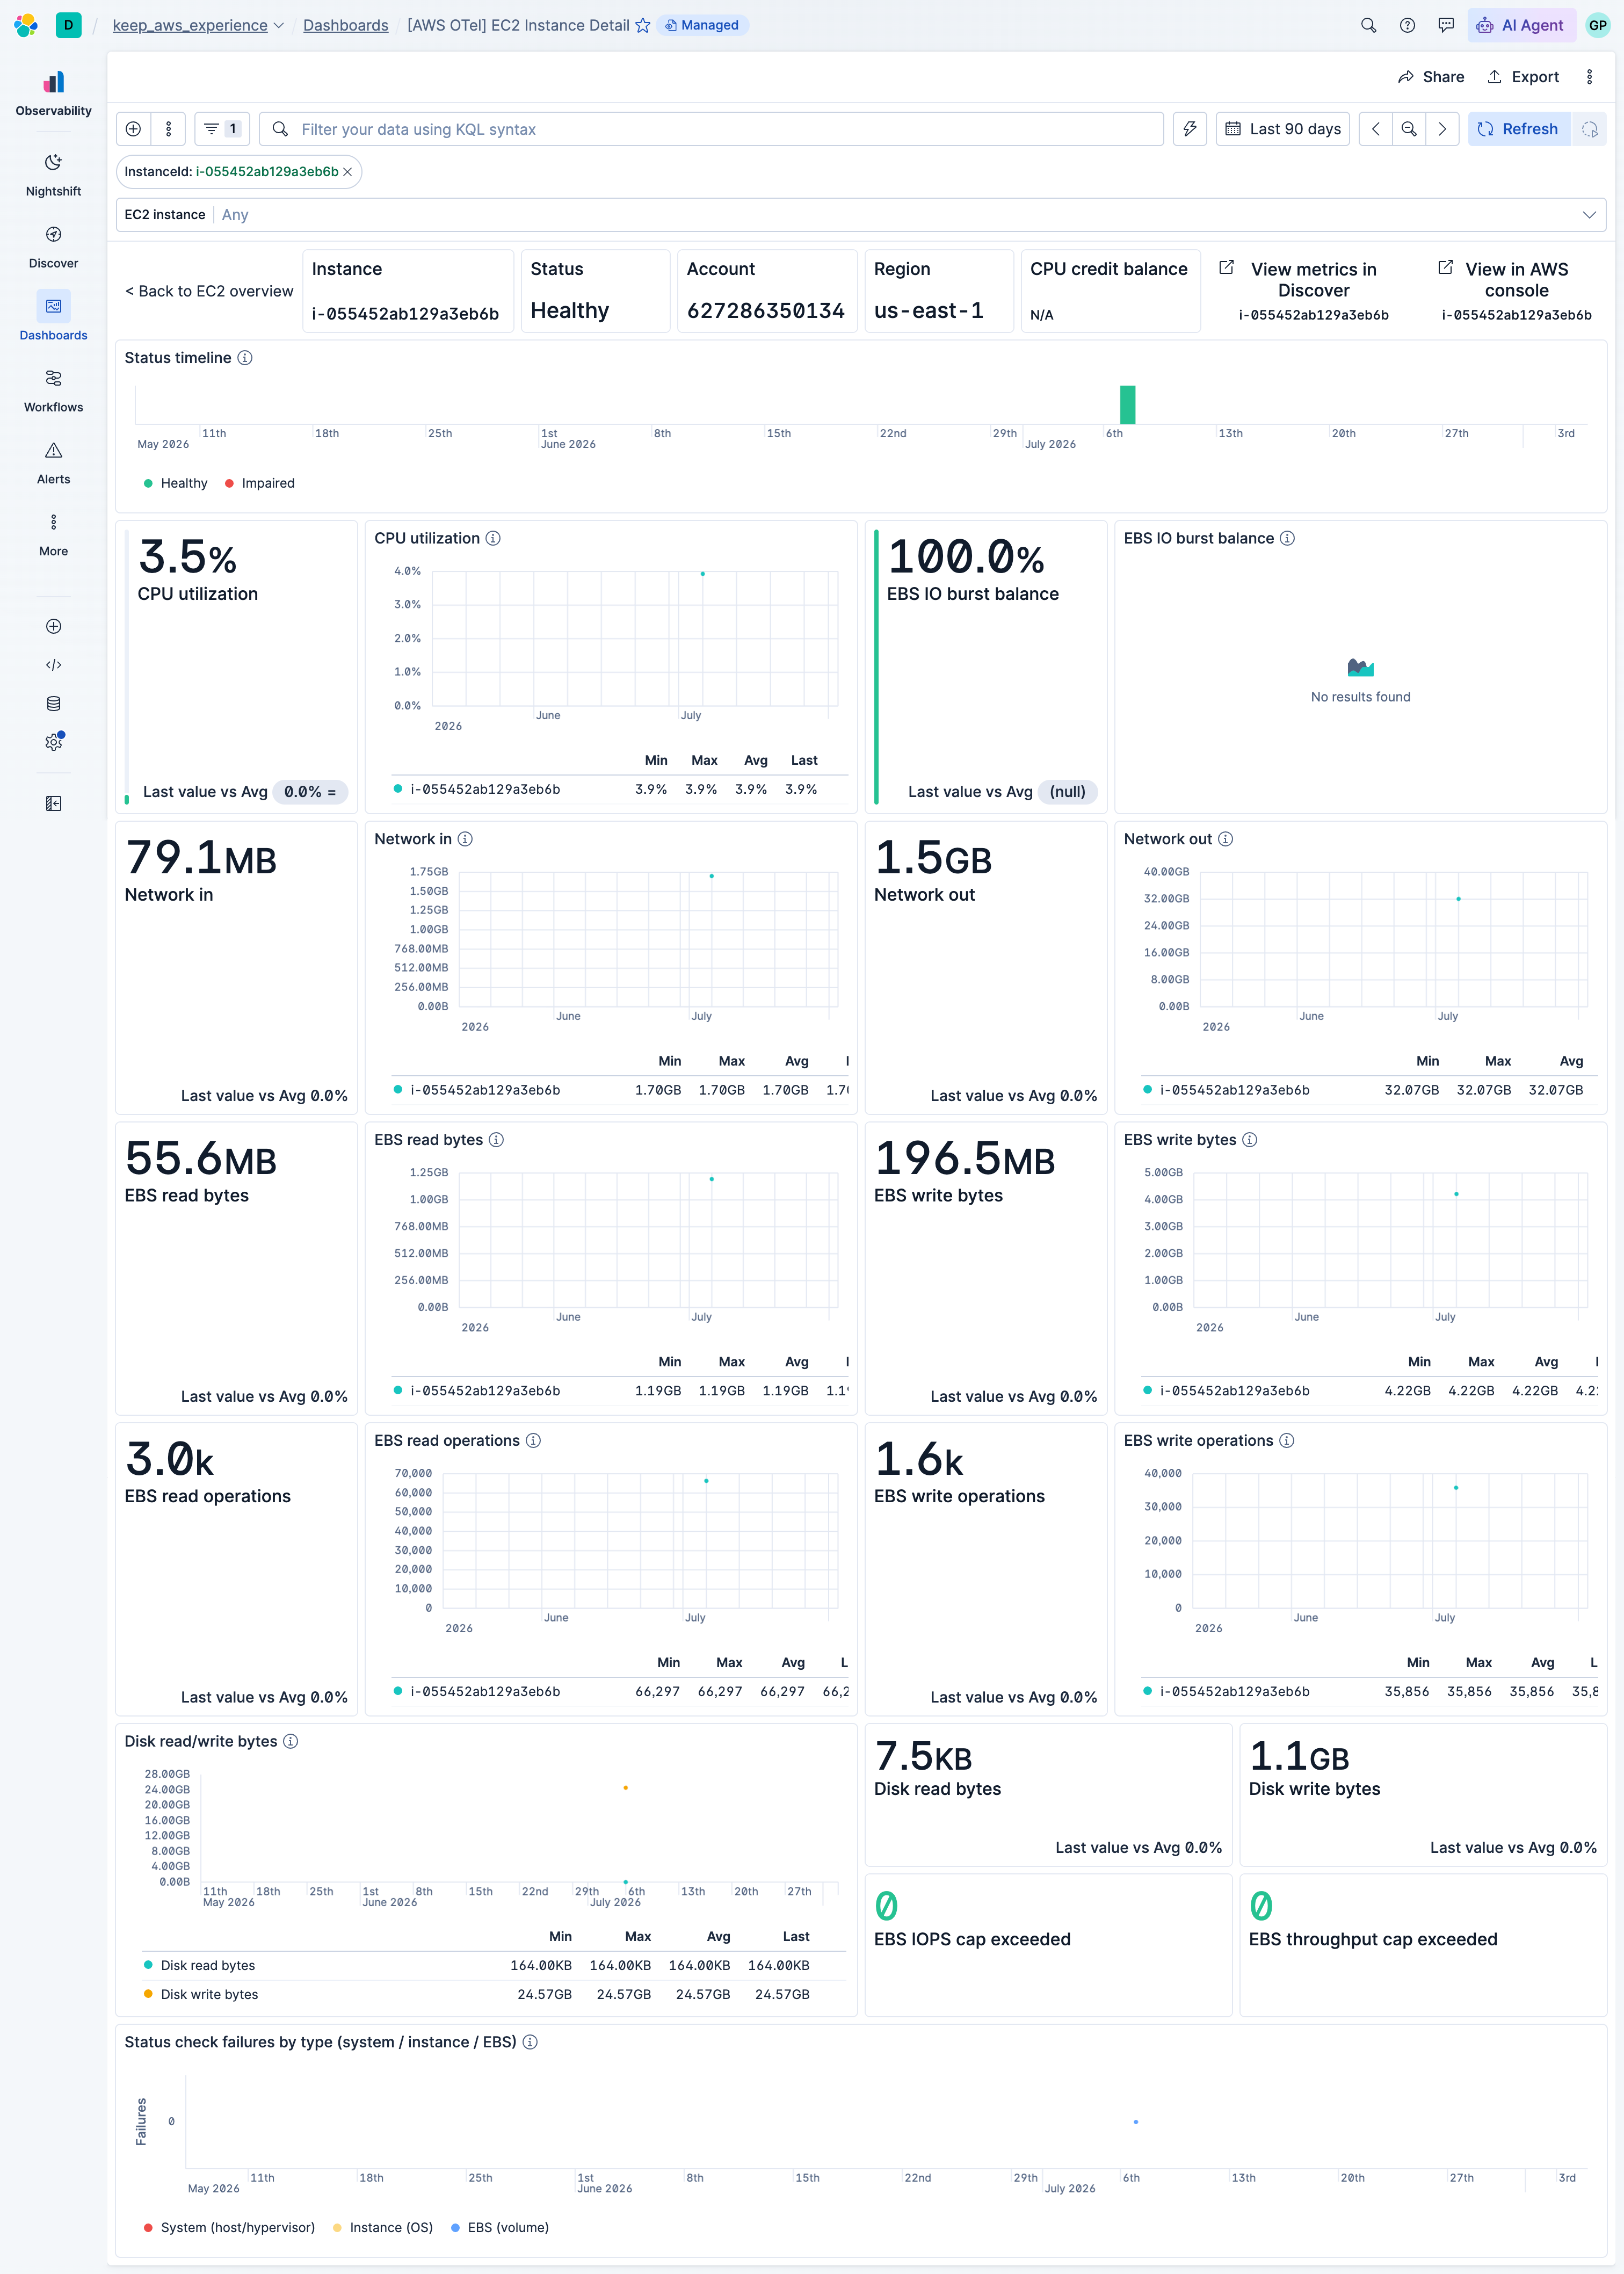Screen dimensions: 1624x2274
Task: Open the controls options vertical dots
Action: tap(168, 129)
